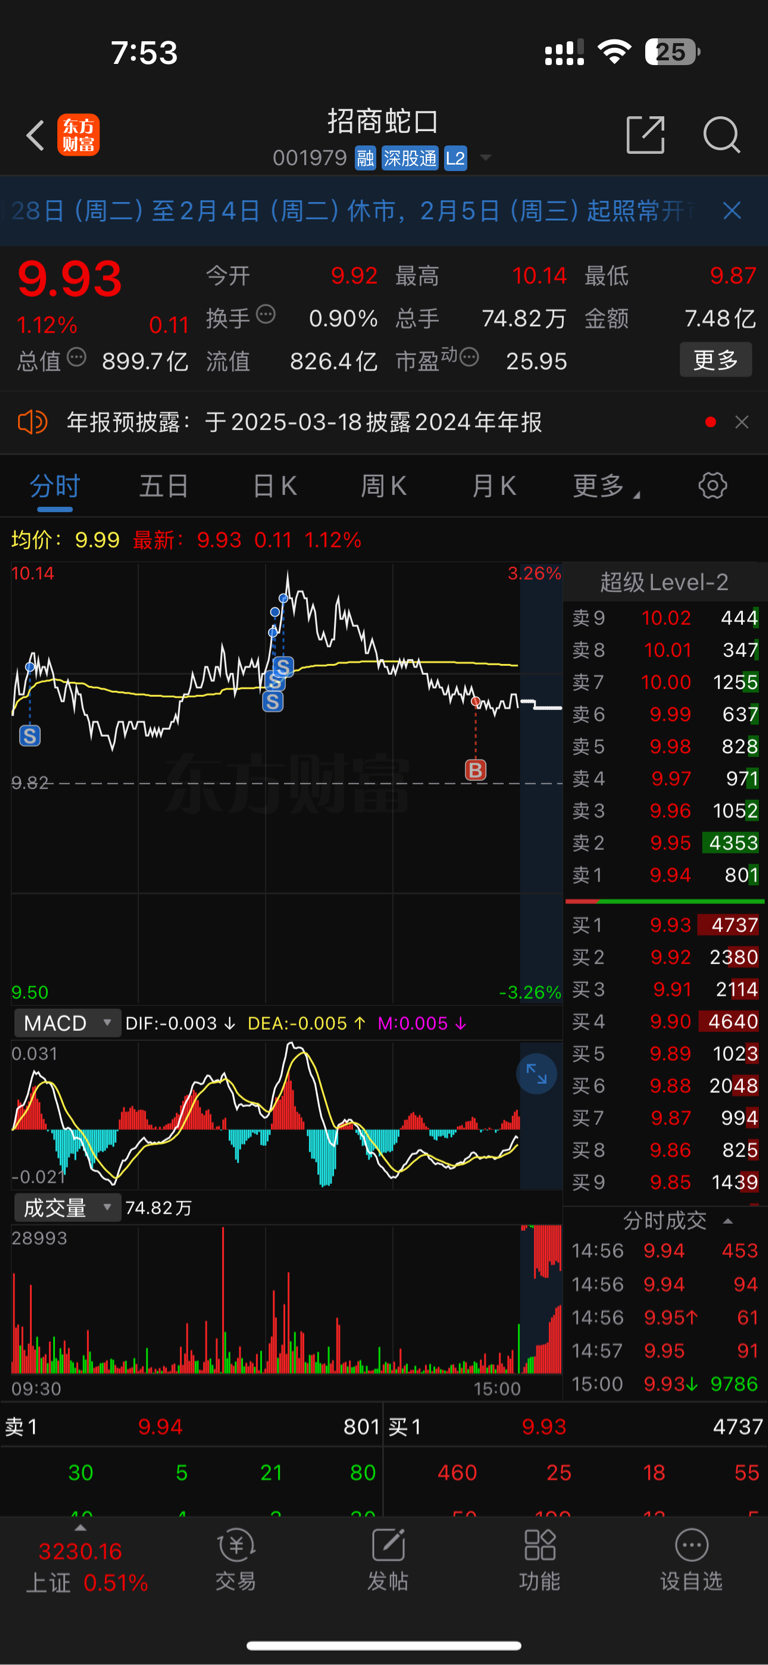The width and height of the screenshot is (768, 1665).
Task: Dismiss the 年报预披露 announcement
Action: pos(742,422)
